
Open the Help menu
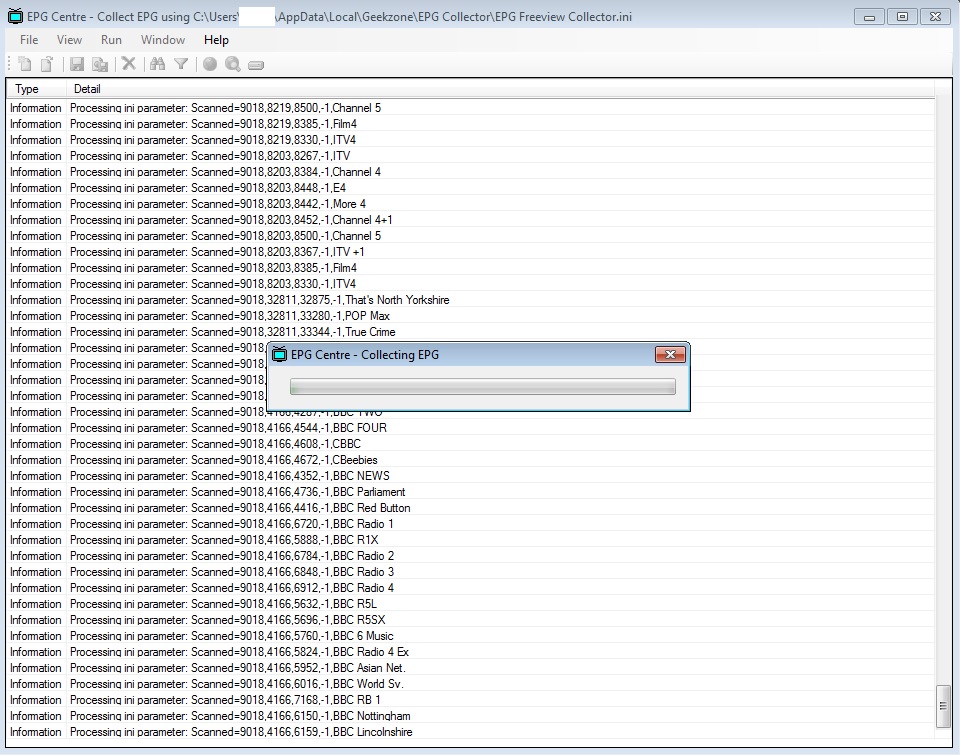click(x=216, y=40)
